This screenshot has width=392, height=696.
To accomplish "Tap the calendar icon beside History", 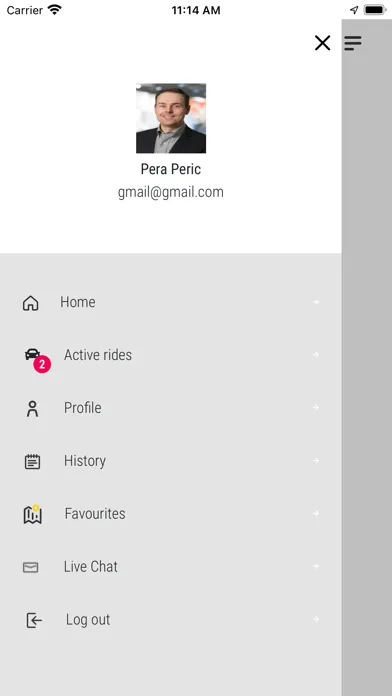I will (32, 462).
